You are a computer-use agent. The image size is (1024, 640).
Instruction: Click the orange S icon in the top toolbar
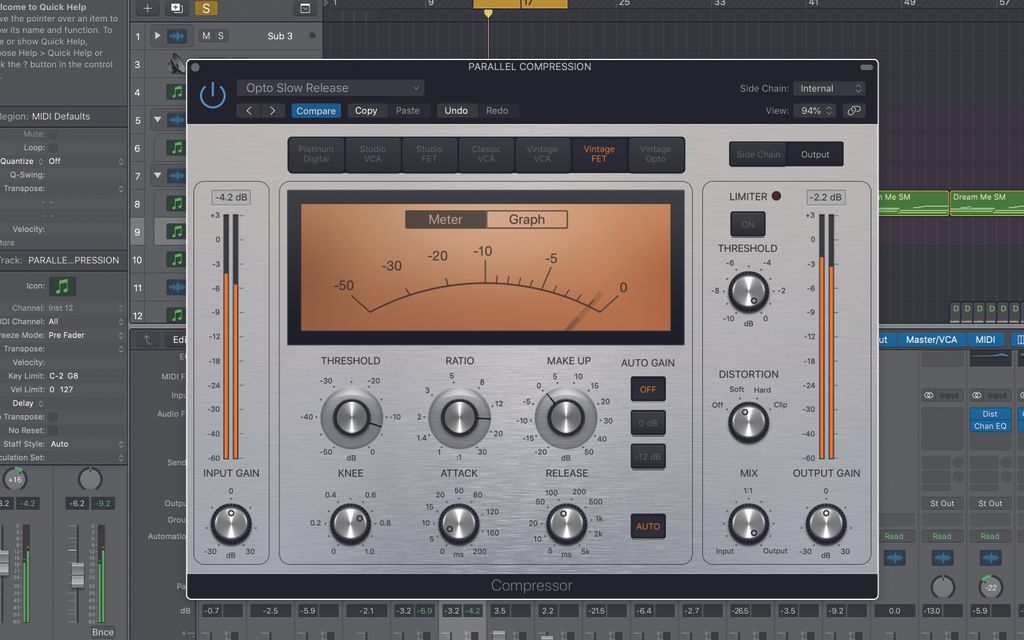[x=206, y=8]
